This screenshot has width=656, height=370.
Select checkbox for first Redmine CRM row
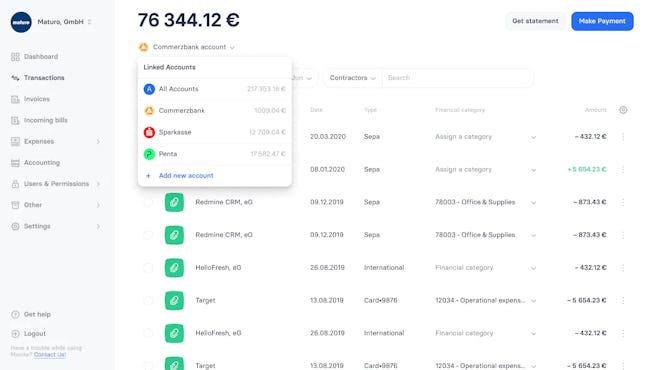[148, 202]
